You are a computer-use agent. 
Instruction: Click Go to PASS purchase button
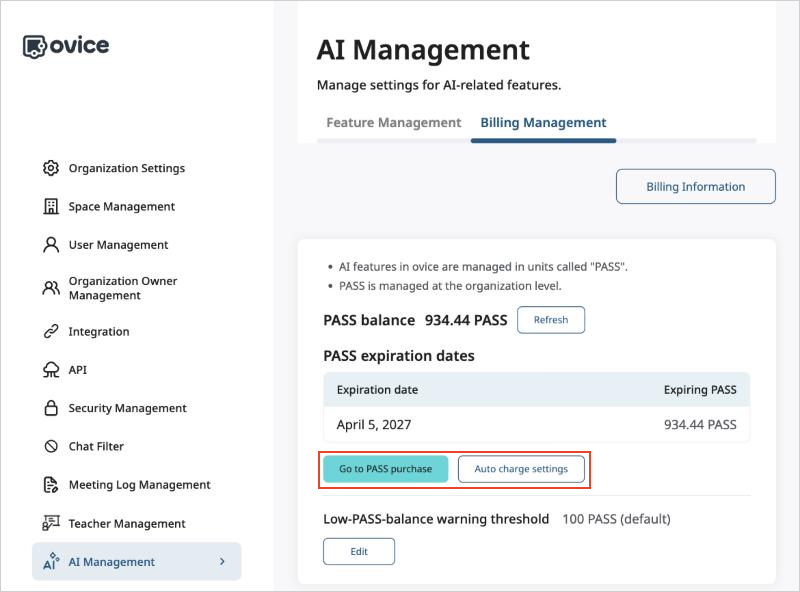(385, 469)
